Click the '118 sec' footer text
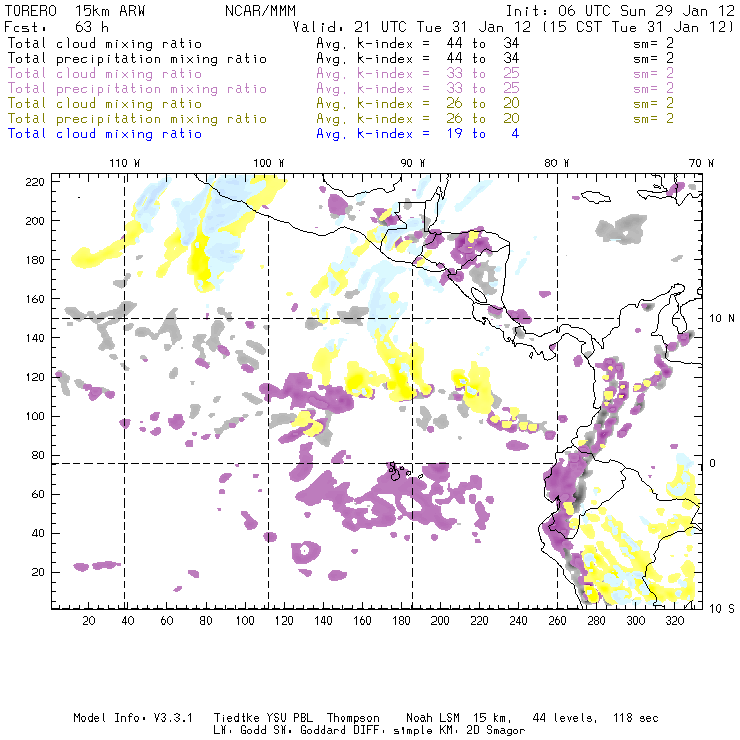The image size is (740, 740). click(x=635, y=718)
